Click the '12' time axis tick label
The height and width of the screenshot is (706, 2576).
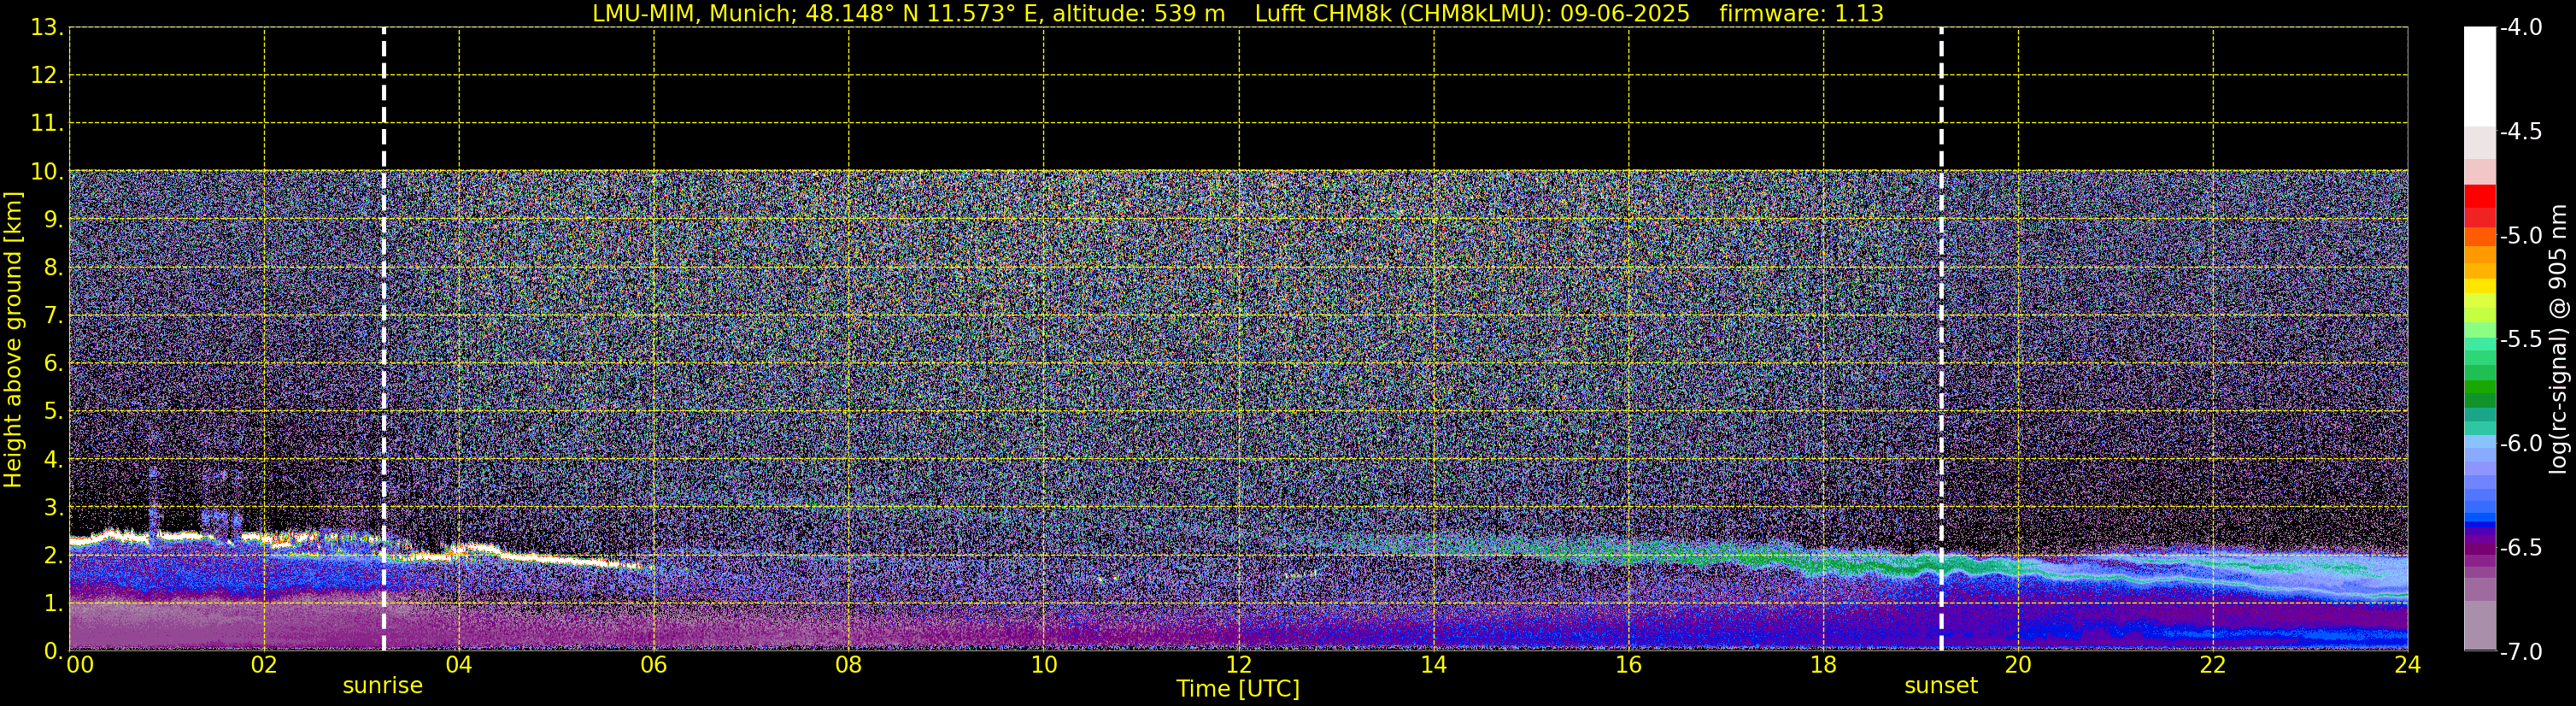point(1239,665)
